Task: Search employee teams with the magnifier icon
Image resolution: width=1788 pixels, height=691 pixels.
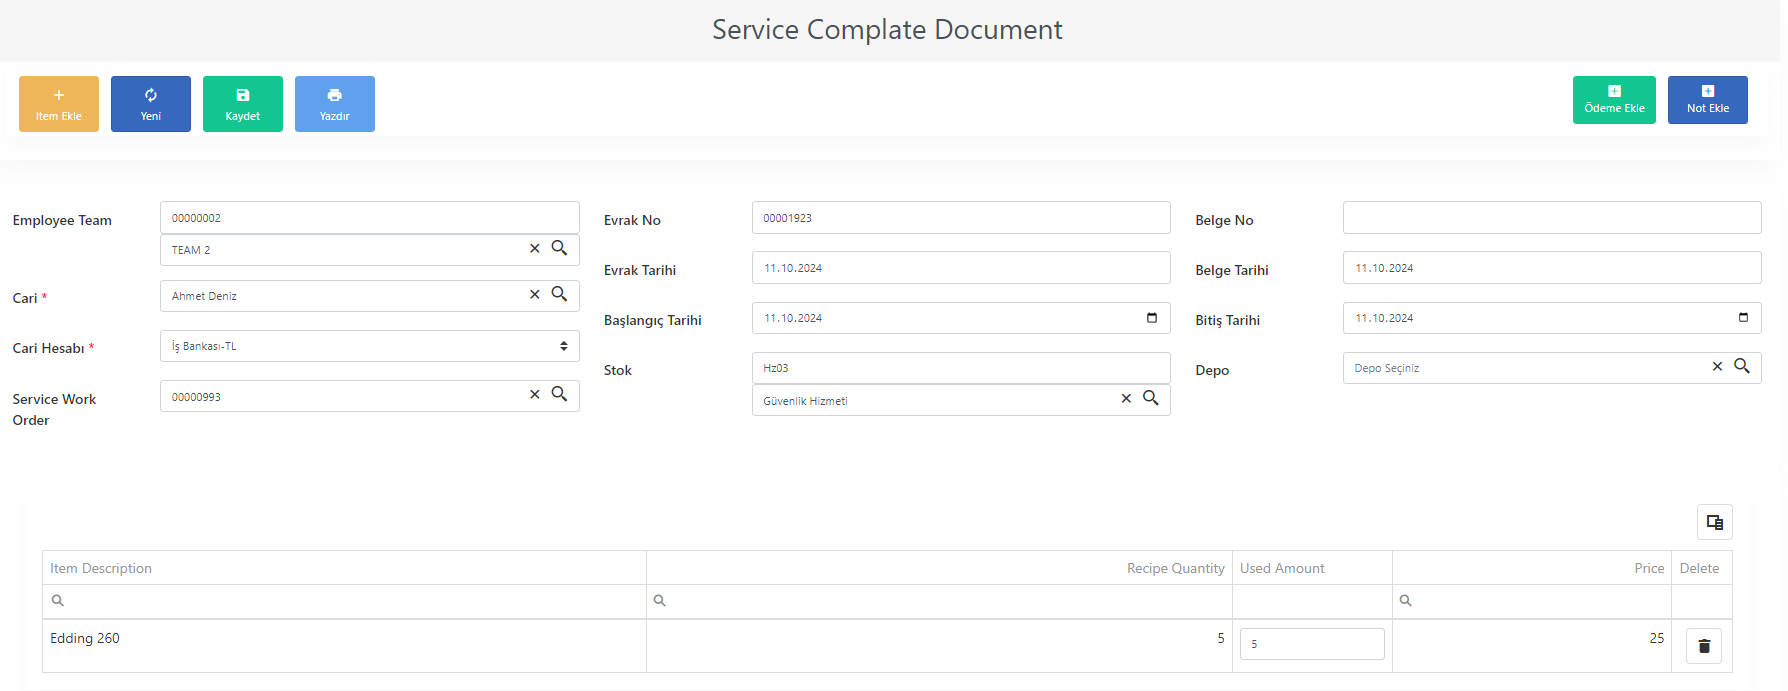Action: 560,248
